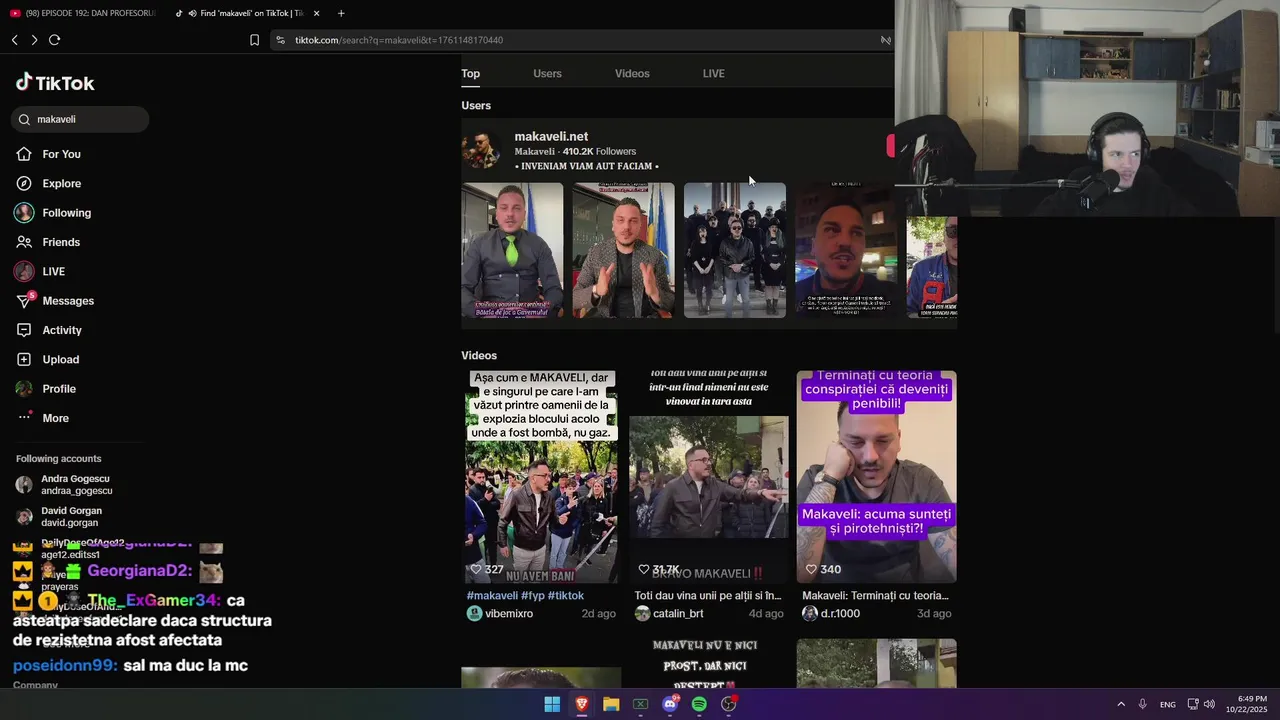
Task: Click the TikTok logo
Action: [x=55, y=83]
